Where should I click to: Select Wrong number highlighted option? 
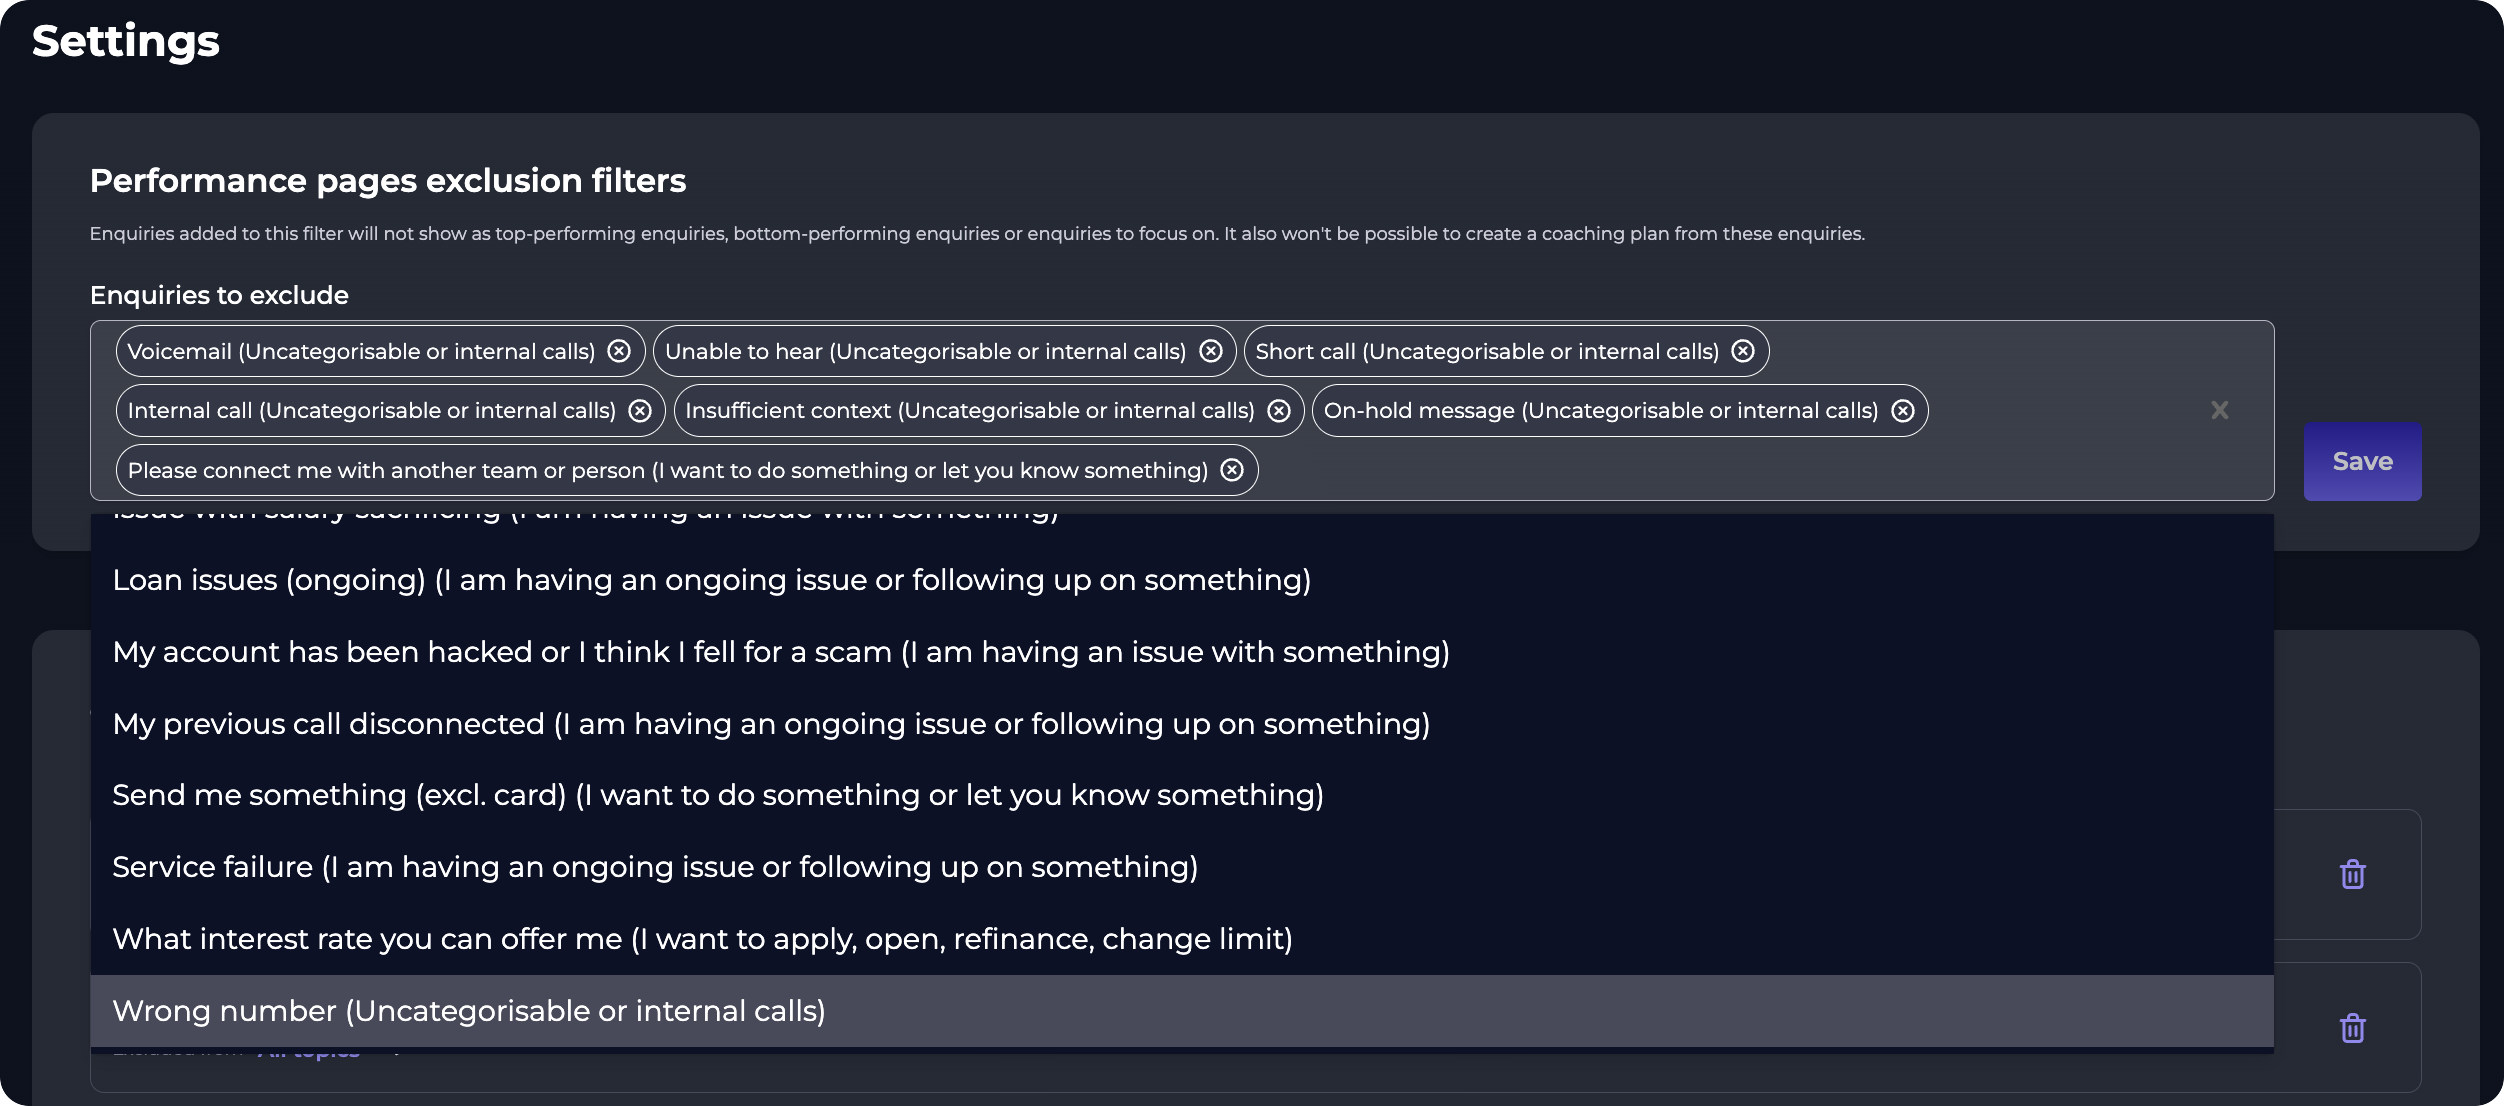coord(1182,1011)
